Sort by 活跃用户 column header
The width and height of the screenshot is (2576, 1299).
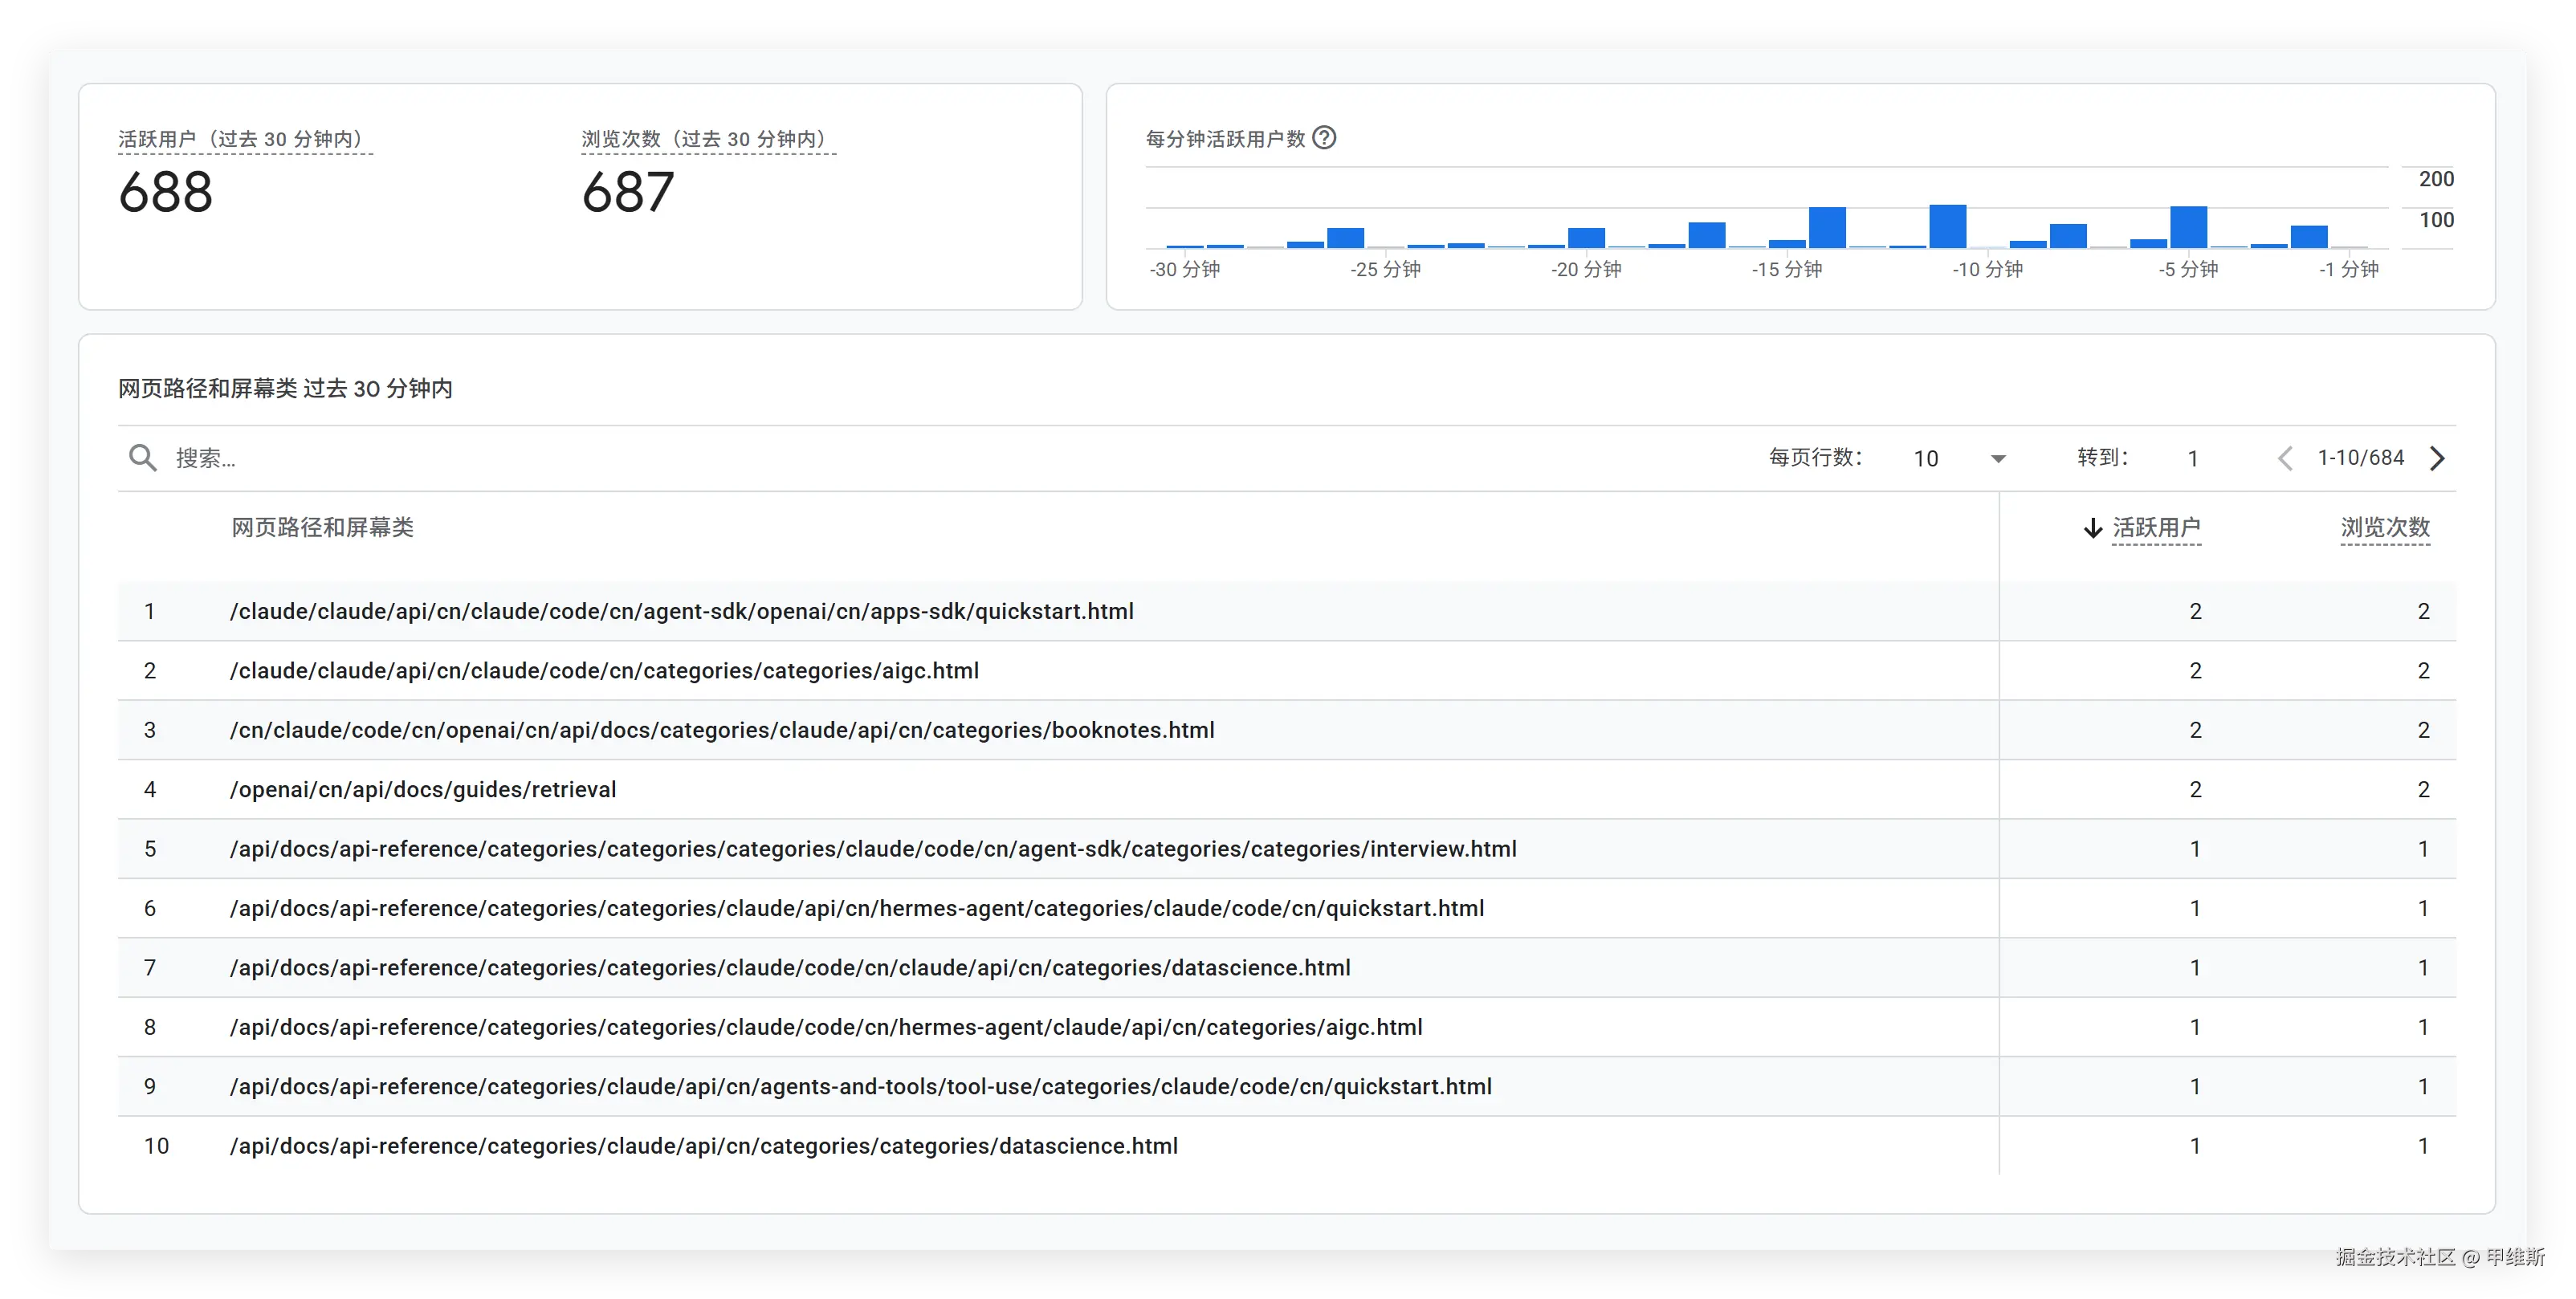[x=2156, y=527]
